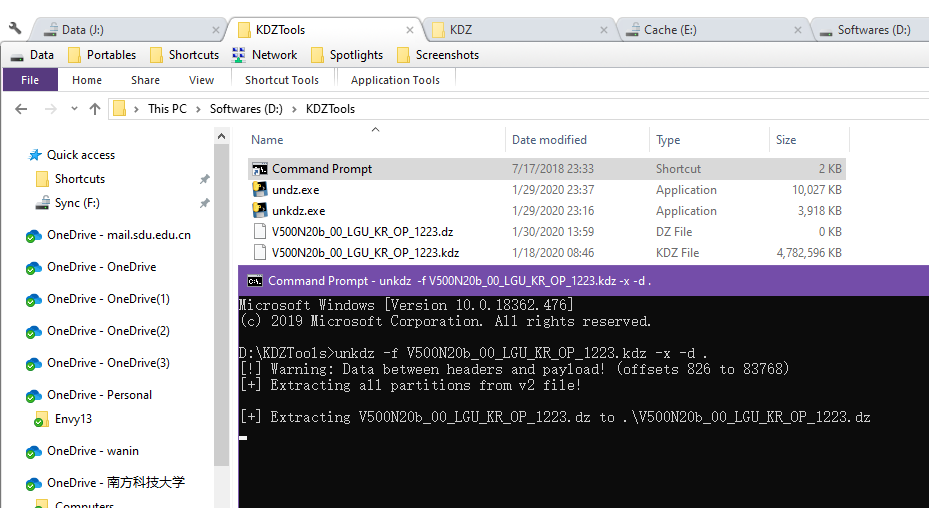
Task: Click the address bar folder icon
Action: click(120, 109)
